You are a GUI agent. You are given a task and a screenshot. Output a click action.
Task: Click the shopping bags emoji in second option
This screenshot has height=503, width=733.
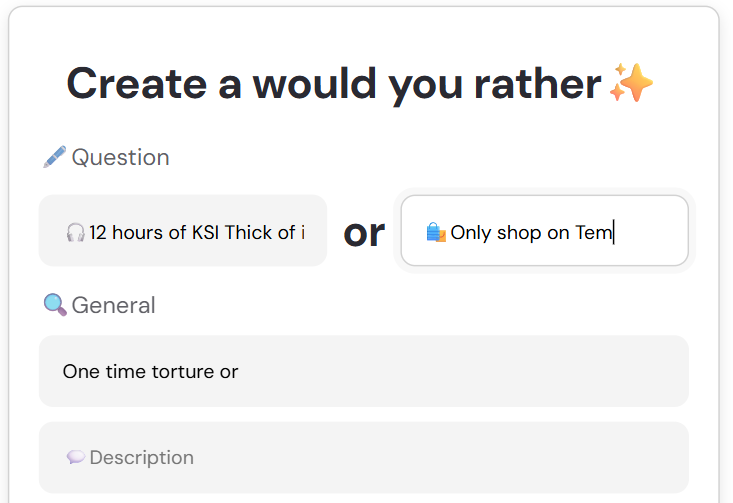(436, 232)
